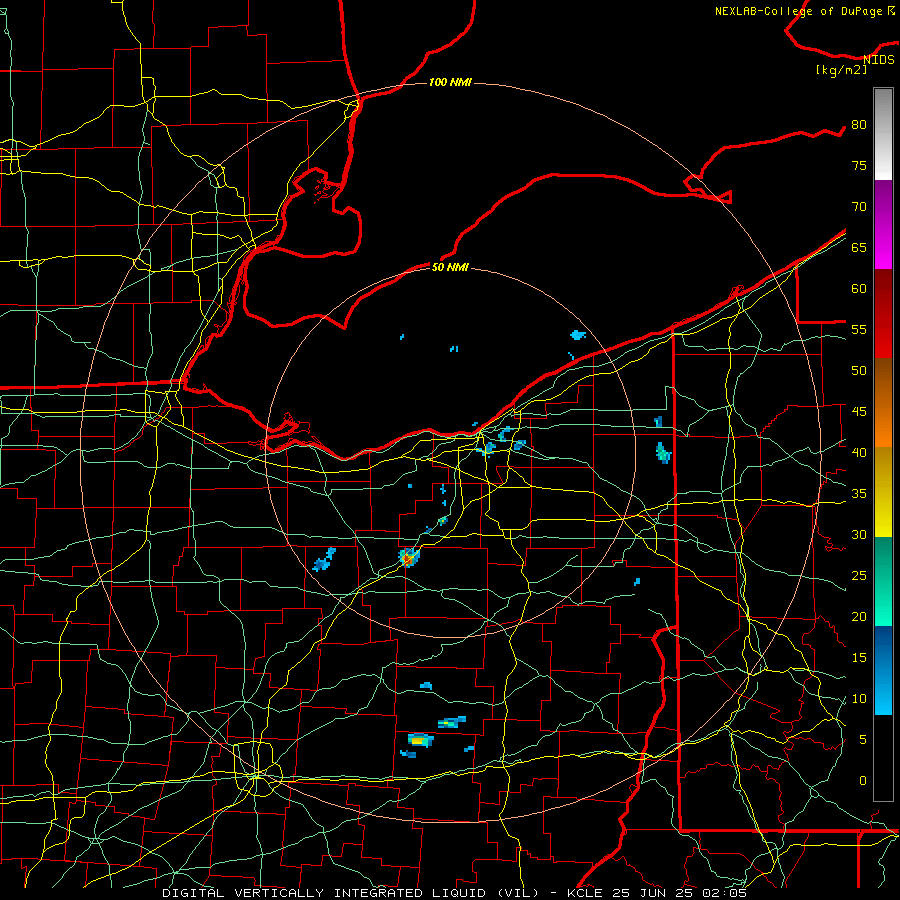Click the 10 value on the color scale
The width and height of the screenshot is (900, 900).
click(x=859, y=698)
